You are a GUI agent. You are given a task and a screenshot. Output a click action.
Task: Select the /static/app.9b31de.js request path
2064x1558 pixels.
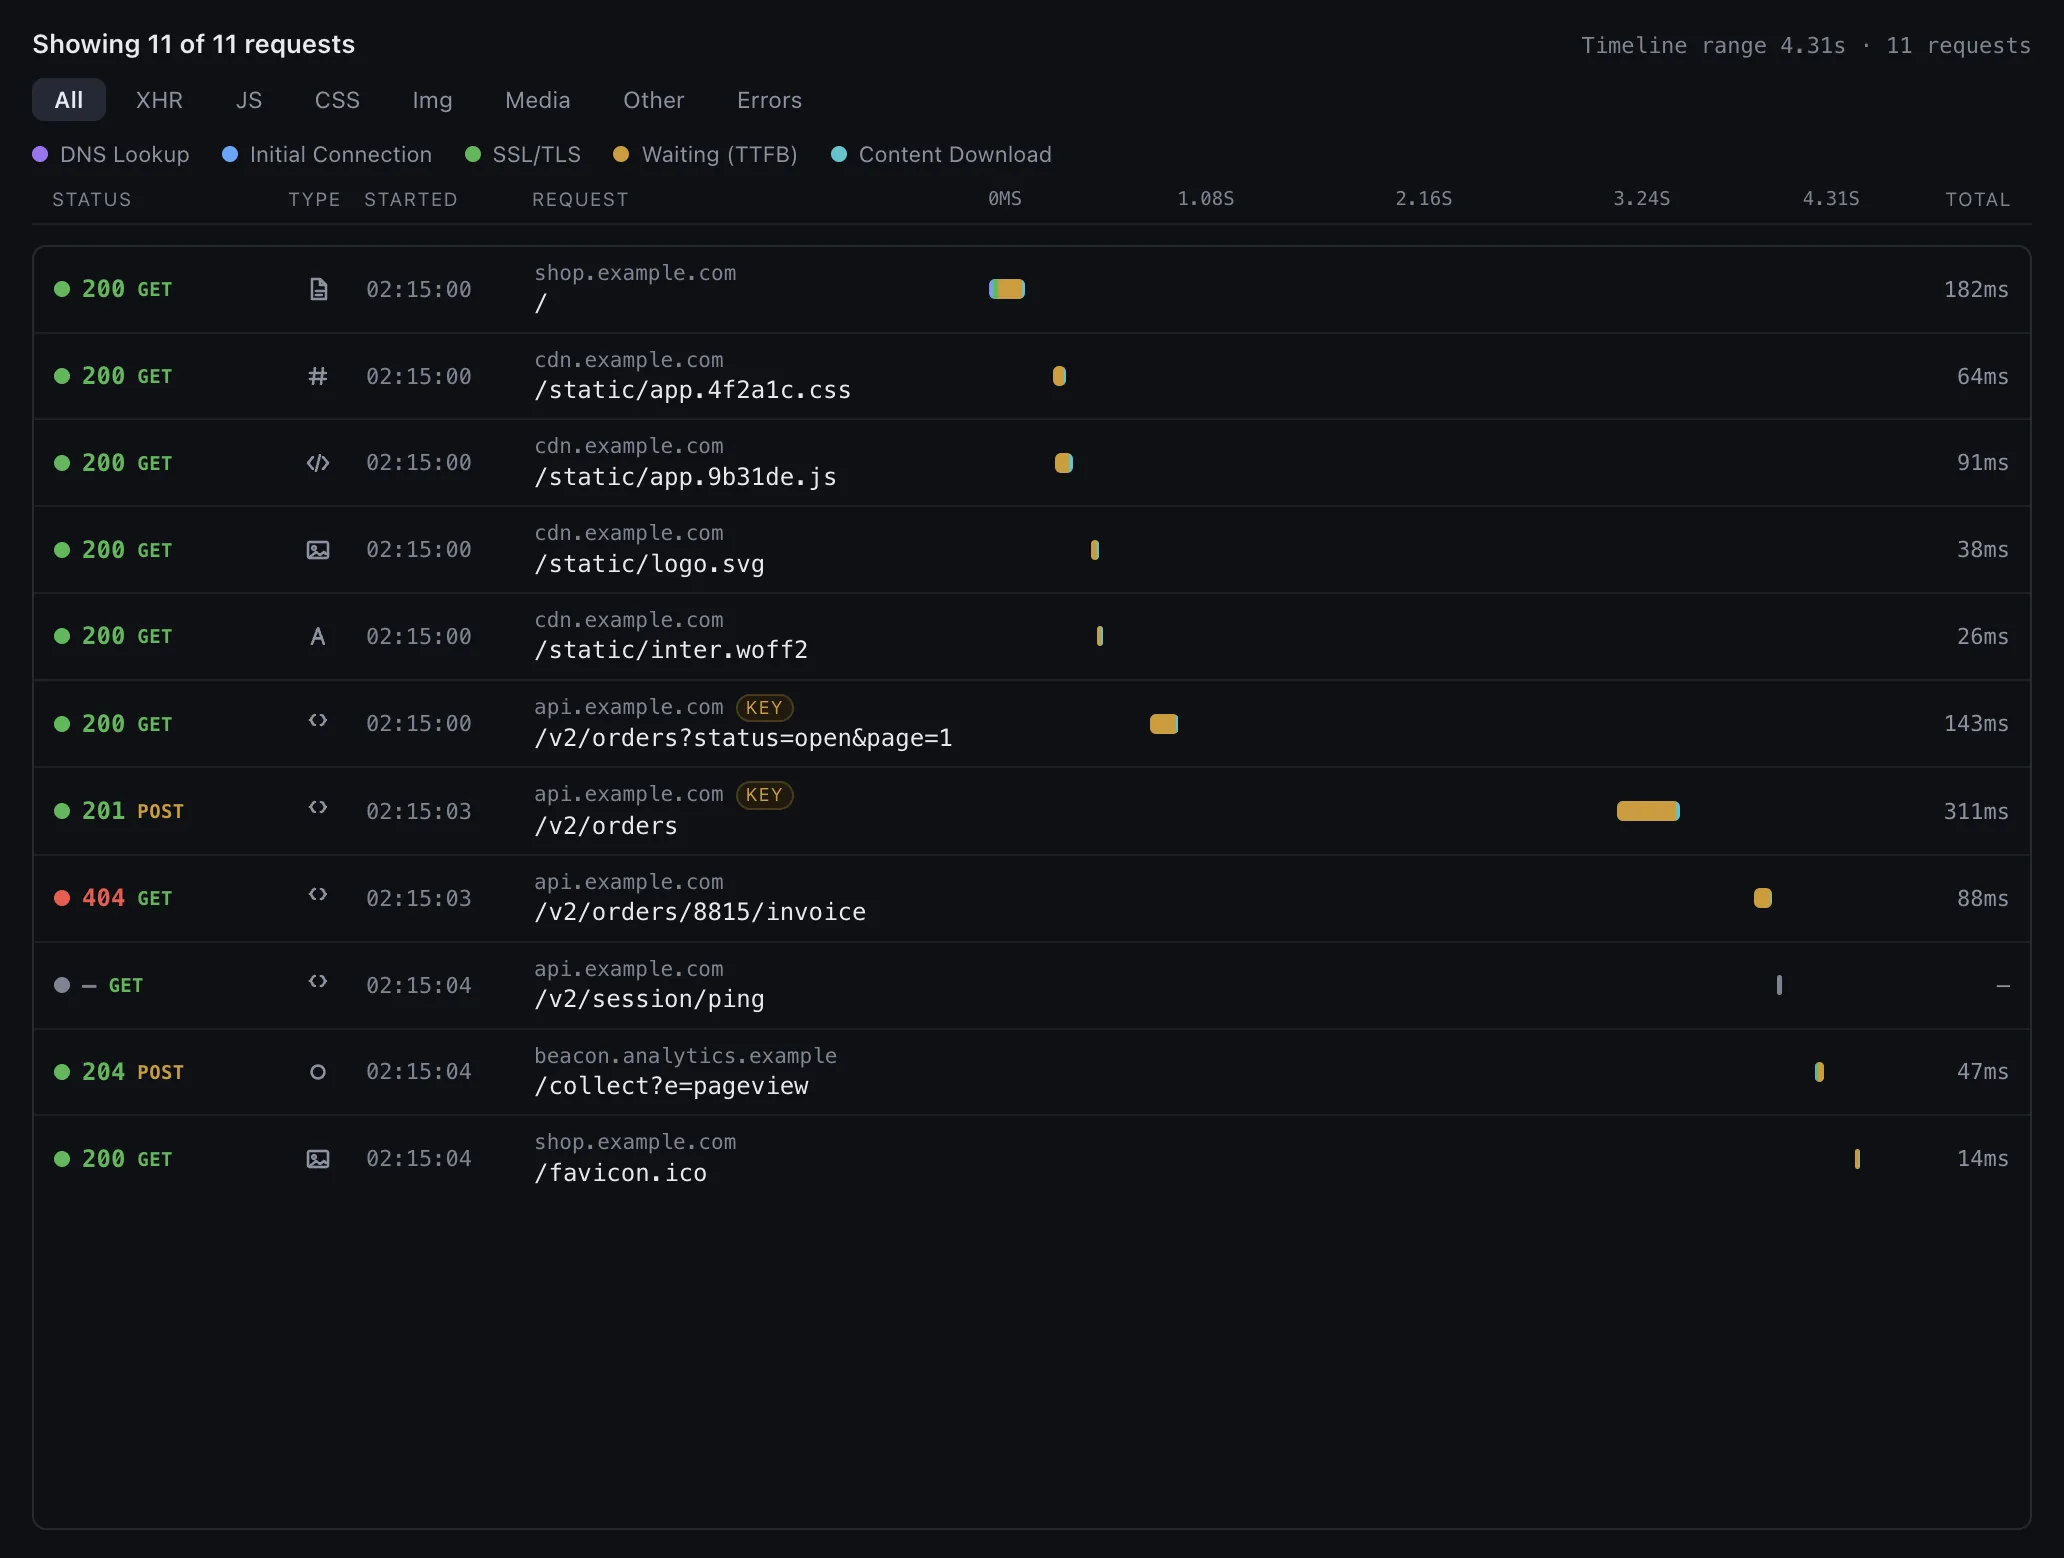coord(685,477)
